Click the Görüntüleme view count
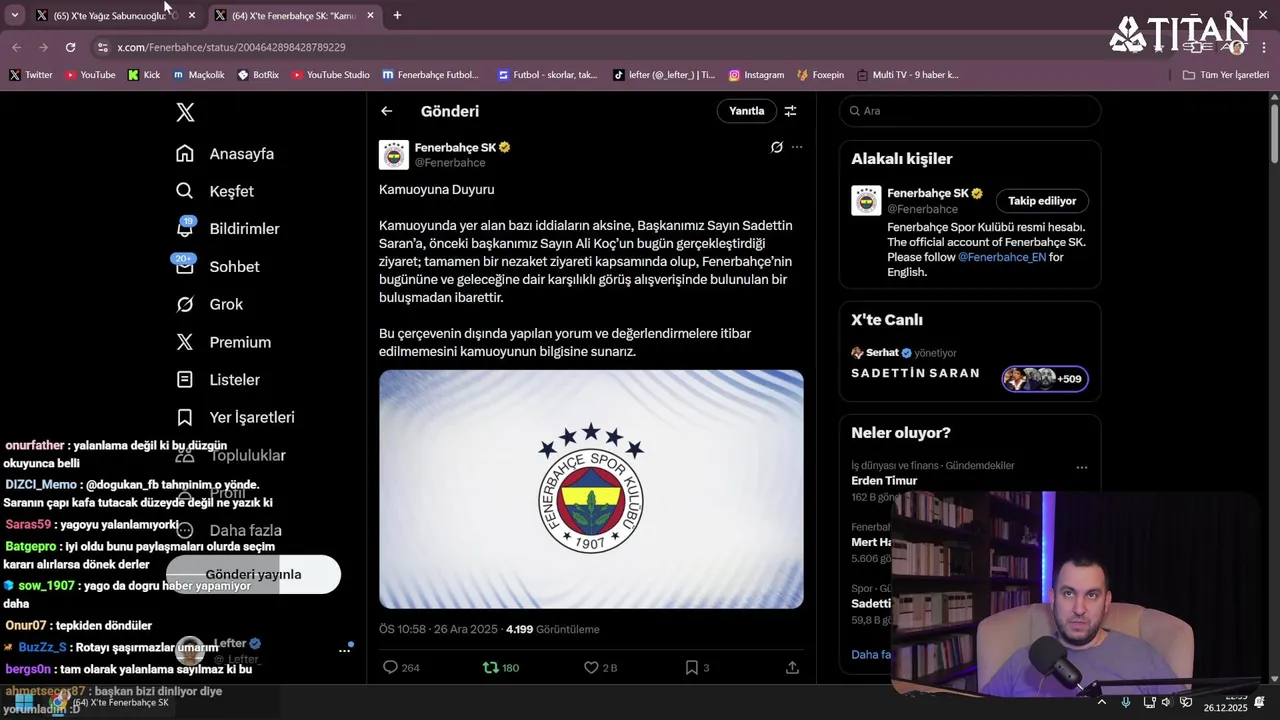Image resolution: width=1280 pixels, height=720 pixels. coord(553,629)
